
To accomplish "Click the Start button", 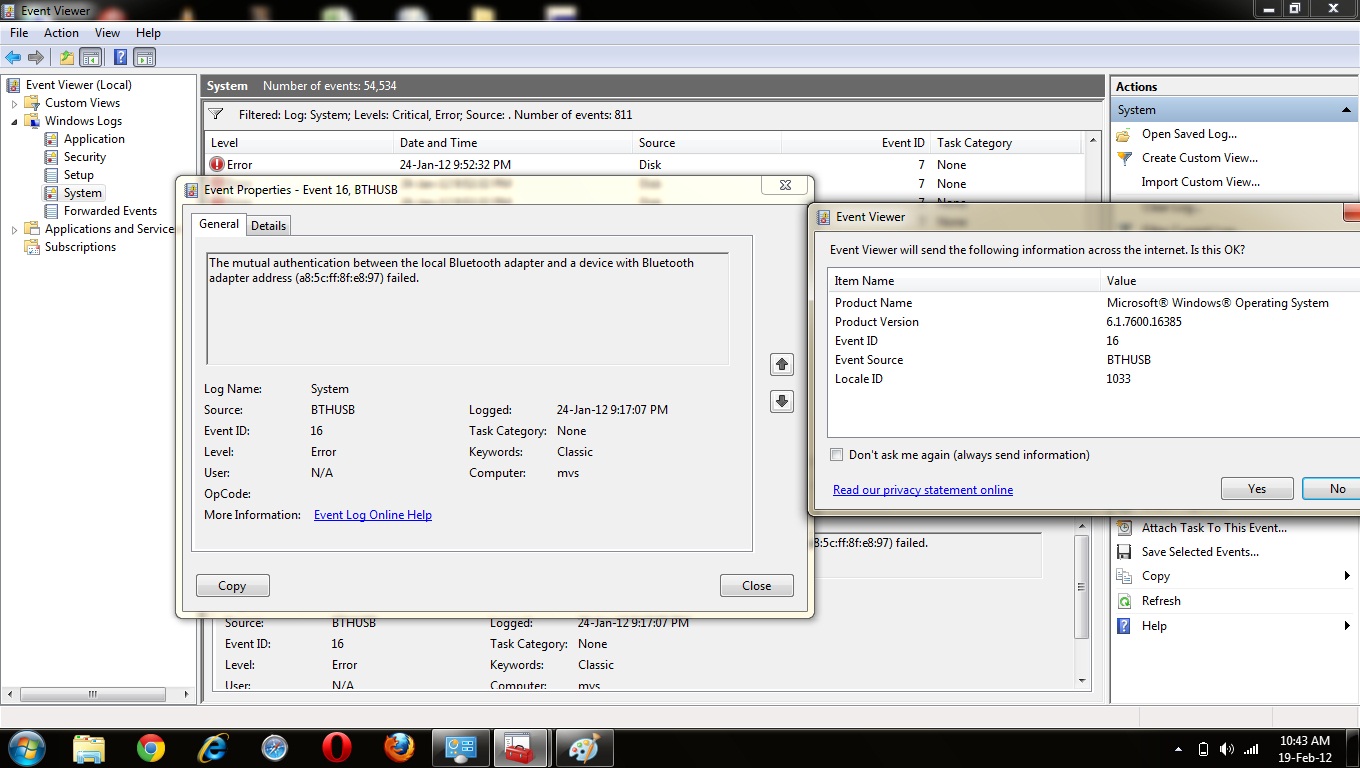I will pos(25,748).
